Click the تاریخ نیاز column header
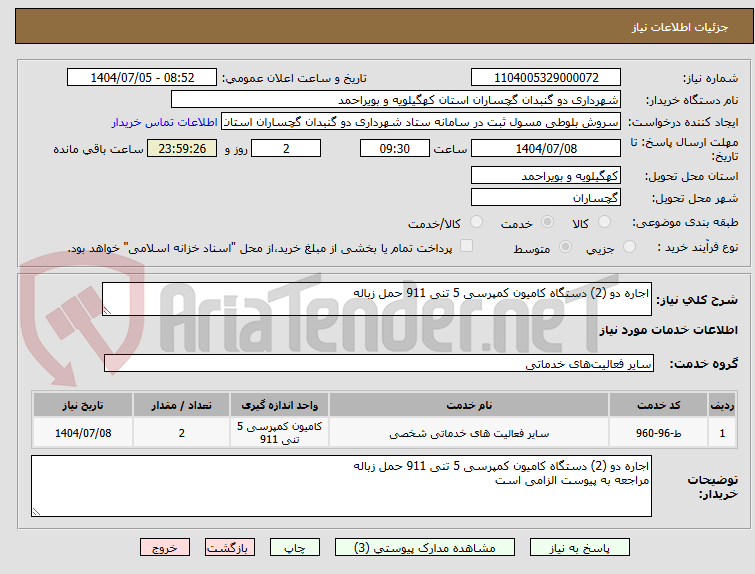The image size is (755, 574). [x=83, y=405]
